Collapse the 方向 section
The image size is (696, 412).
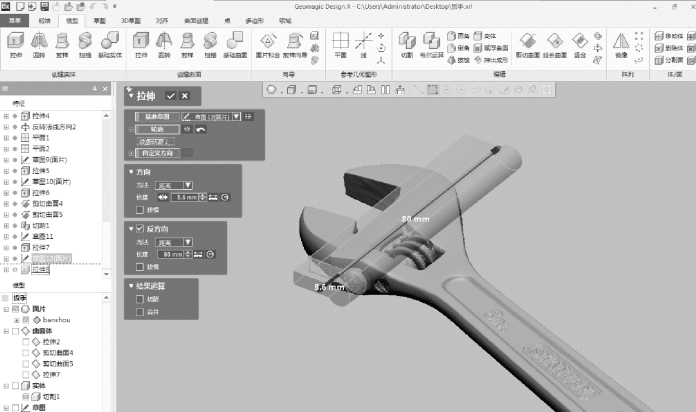(x=131, y=171)
